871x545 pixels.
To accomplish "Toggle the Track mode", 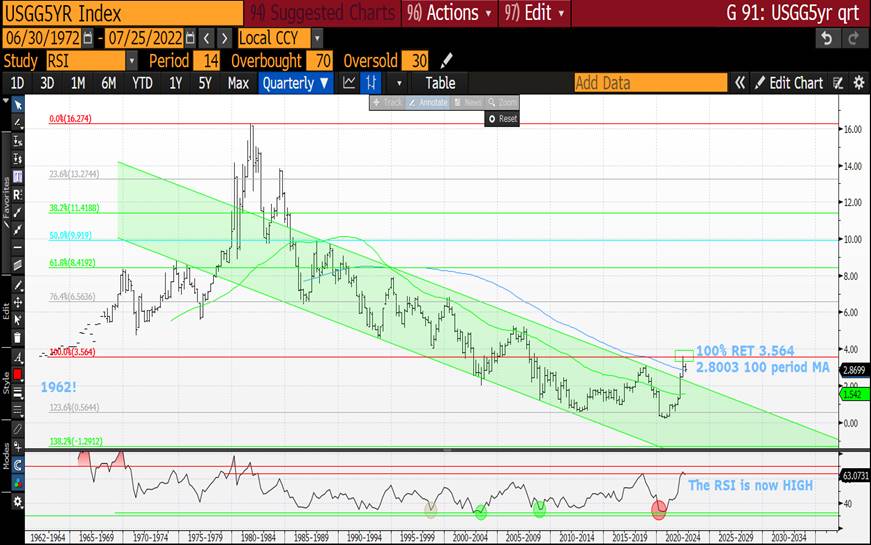I will 388,103.
